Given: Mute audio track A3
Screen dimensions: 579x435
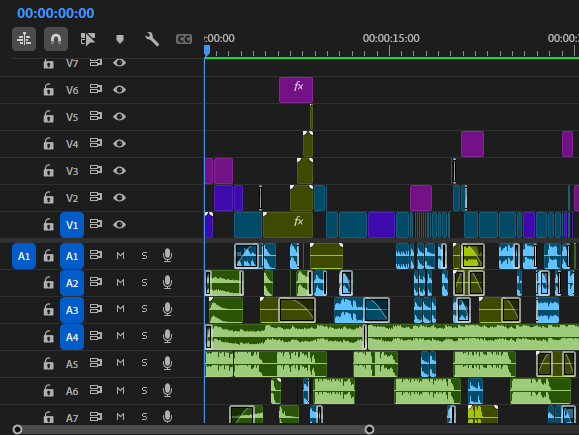Looking at the screenshot, I should coord(120,309).
